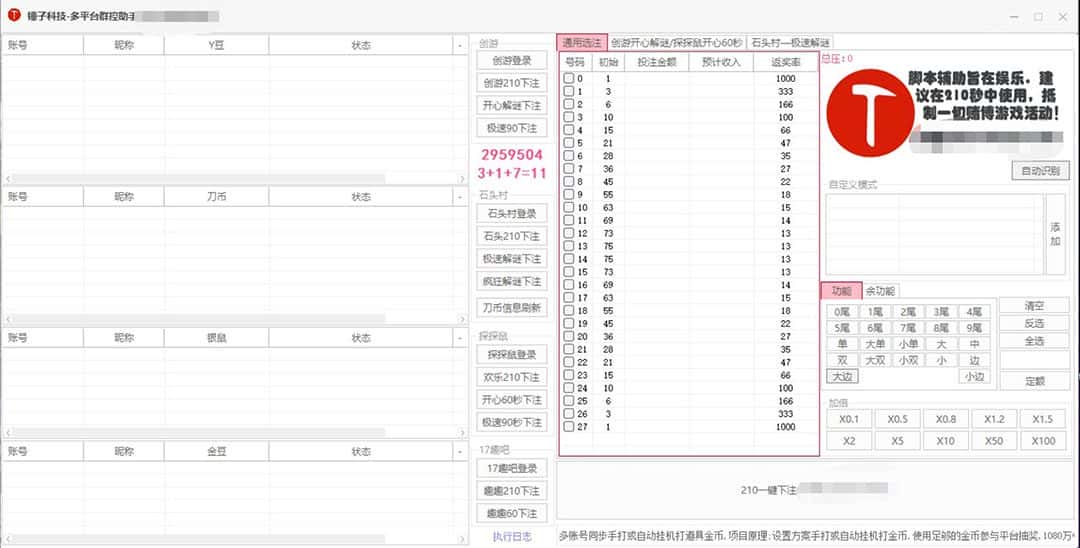
Task: Switch to the 通用选注 tab
Action: (581, 42)
